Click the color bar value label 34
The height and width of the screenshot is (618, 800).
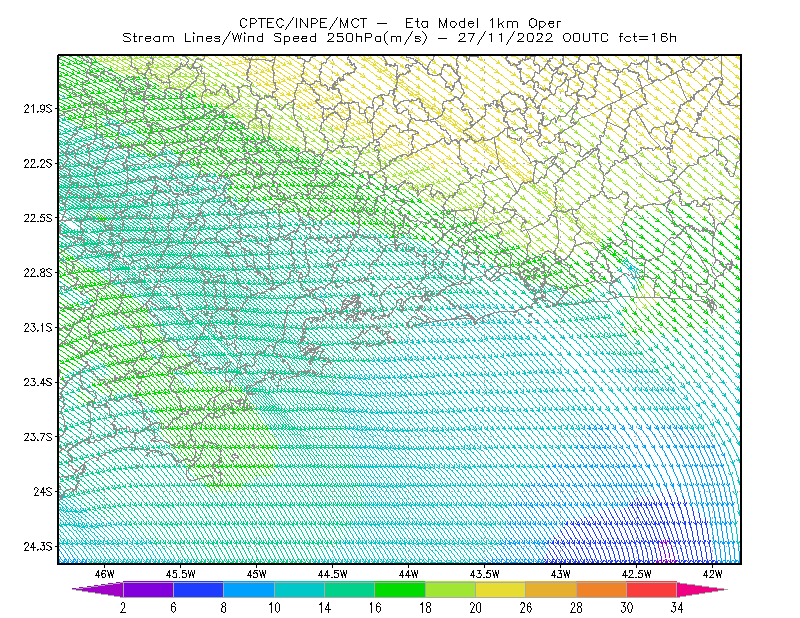pyautogui.click(x=677, y=608)
